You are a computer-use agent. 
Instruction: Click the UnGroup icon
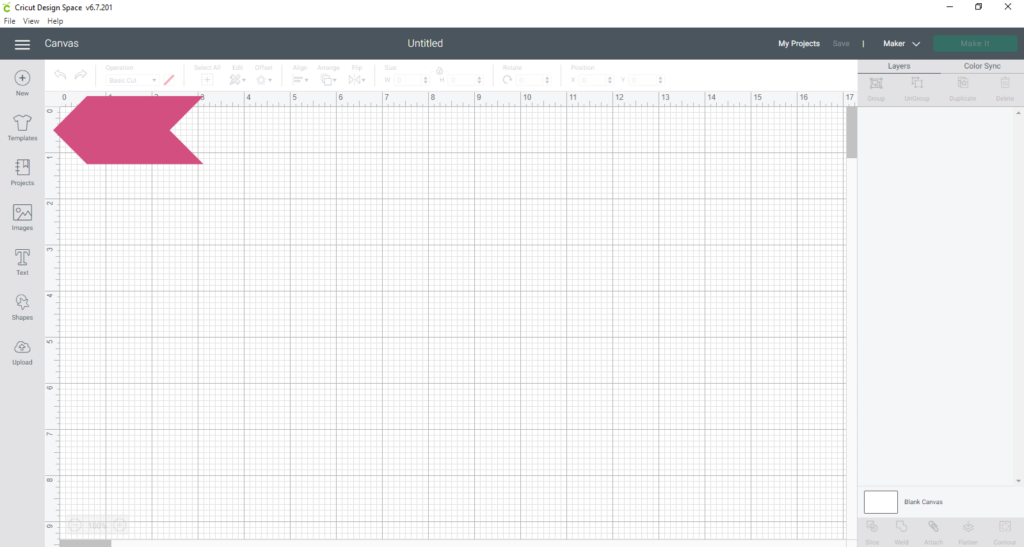pyautogui.click(x=917, y=83)
